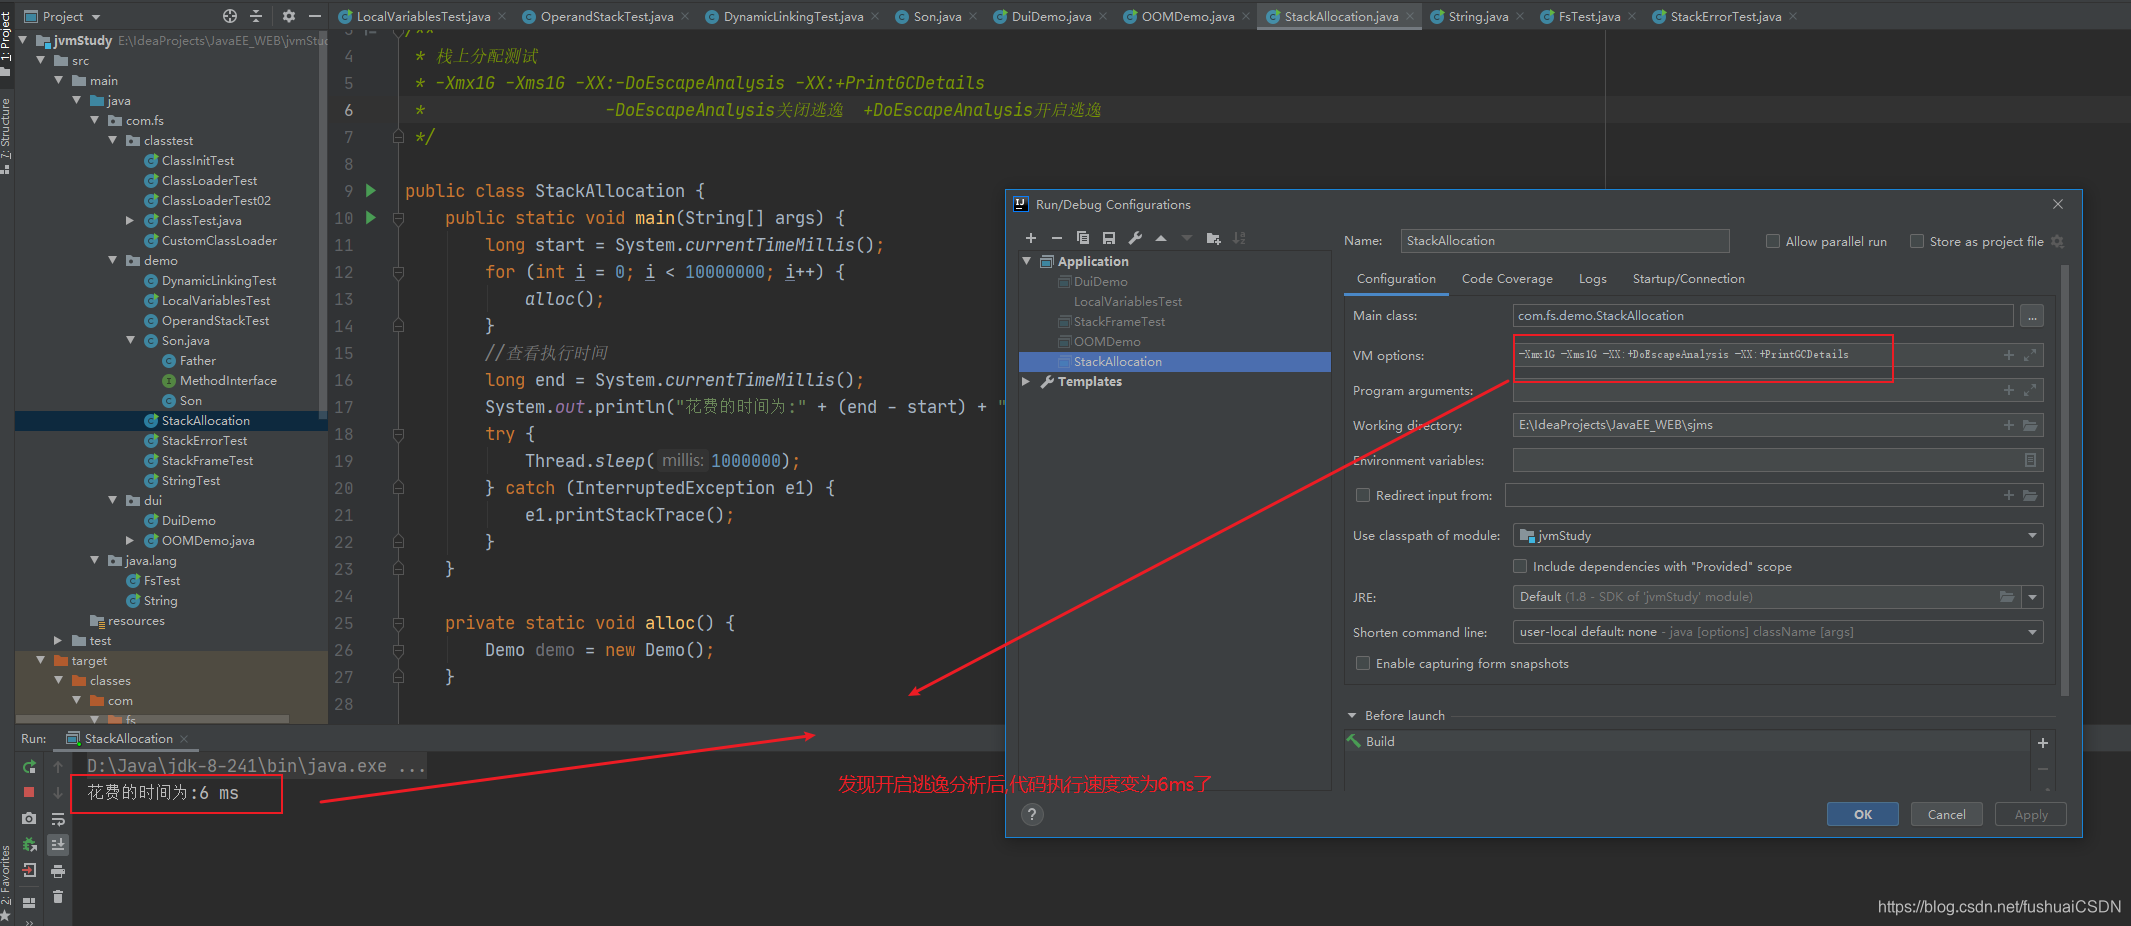Collapse the Son.java node
Viewport: 2131px width, 926px height.
131,340
